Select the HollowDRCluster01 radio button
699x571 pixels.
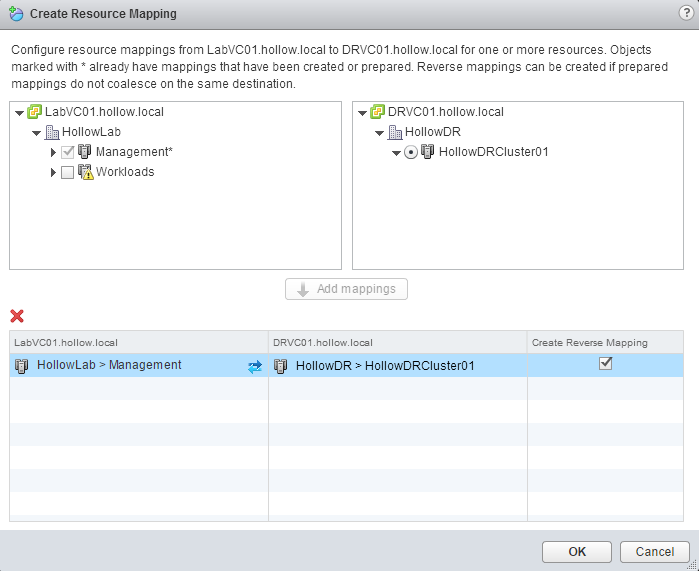410,152
